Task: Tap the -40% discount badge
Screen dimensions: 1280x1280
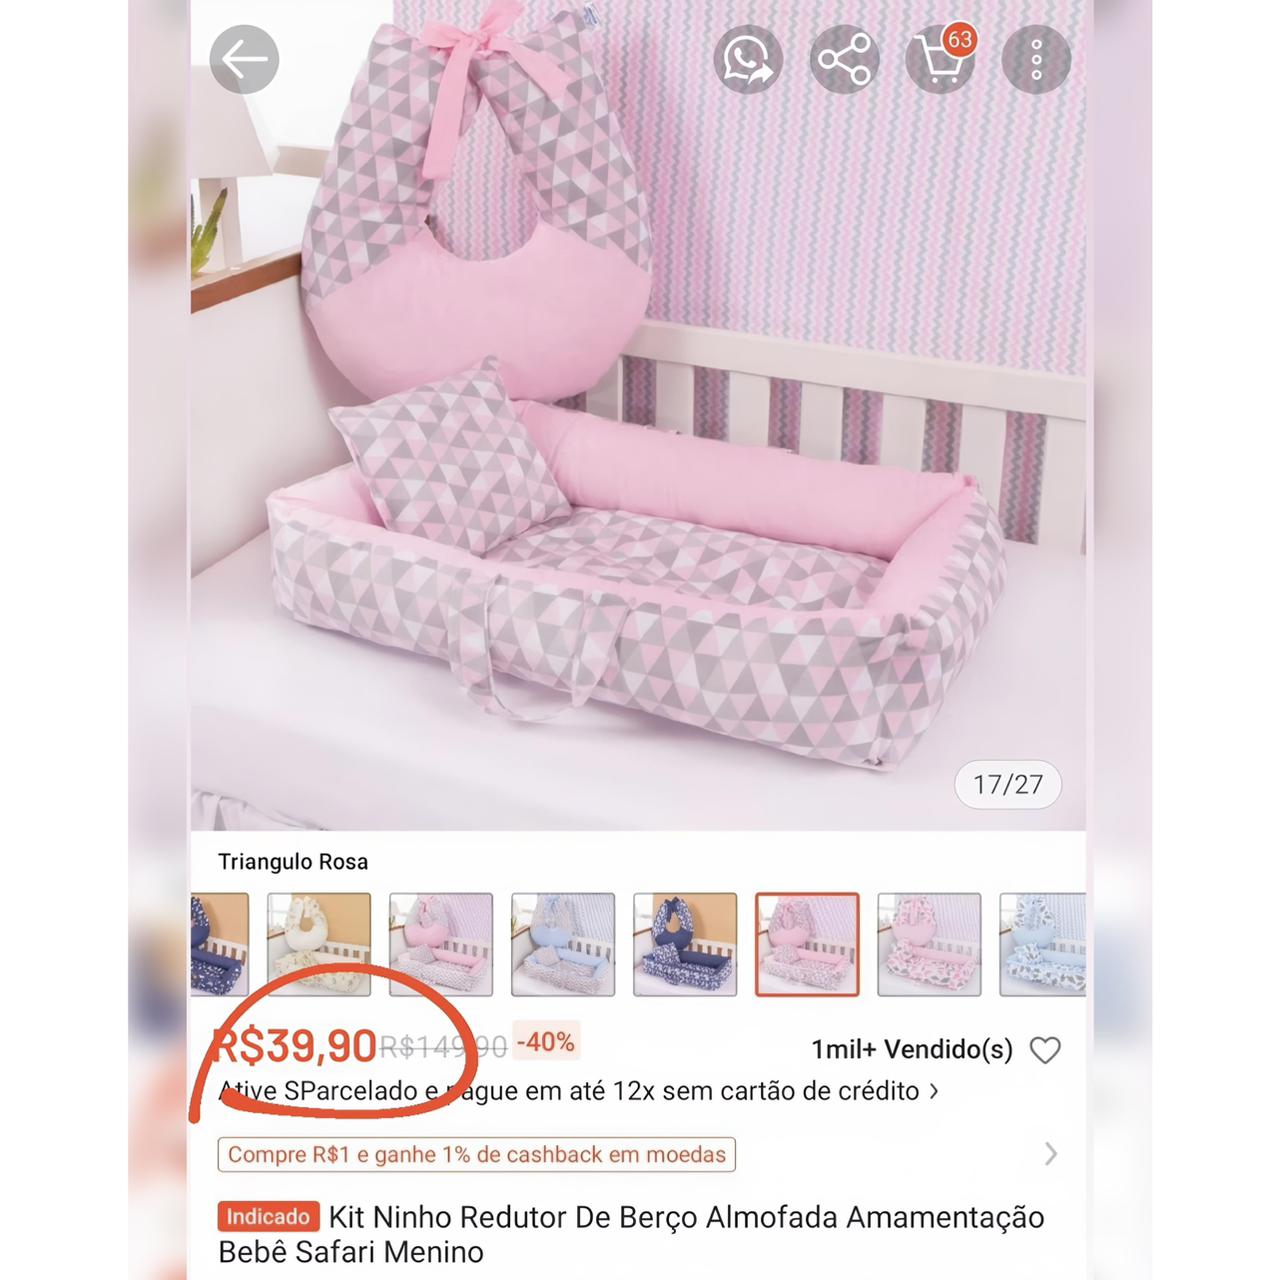Action: pos(546,1043)
